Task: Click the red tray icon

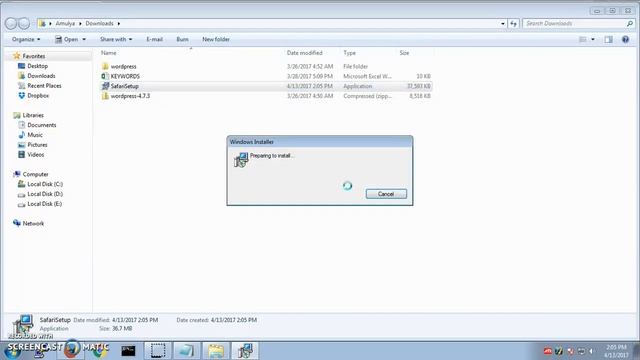Action: coord(548,351)
